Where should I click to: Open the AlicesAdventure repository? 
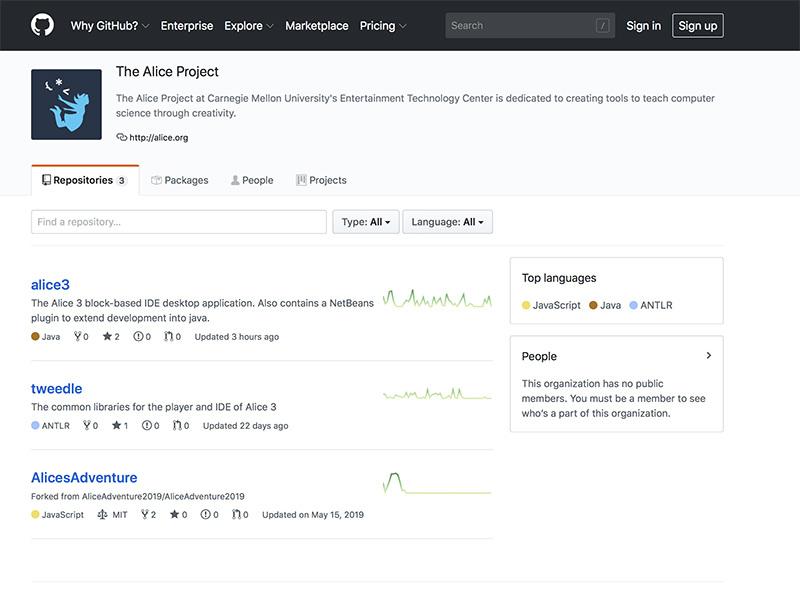84,478
